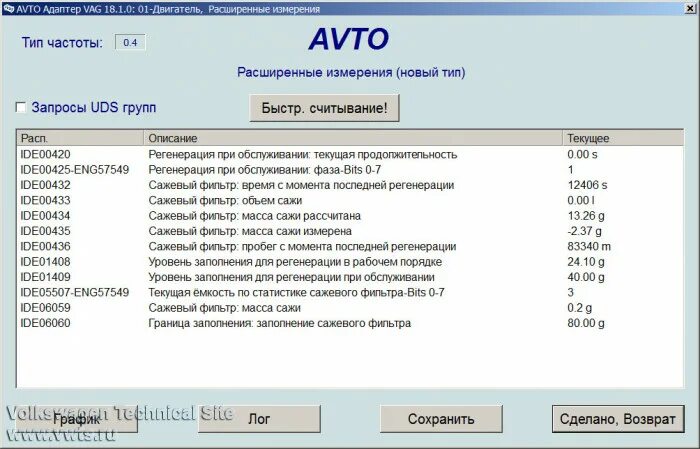
Task: Click the value -2.37 g
Action: pos(584,231)
